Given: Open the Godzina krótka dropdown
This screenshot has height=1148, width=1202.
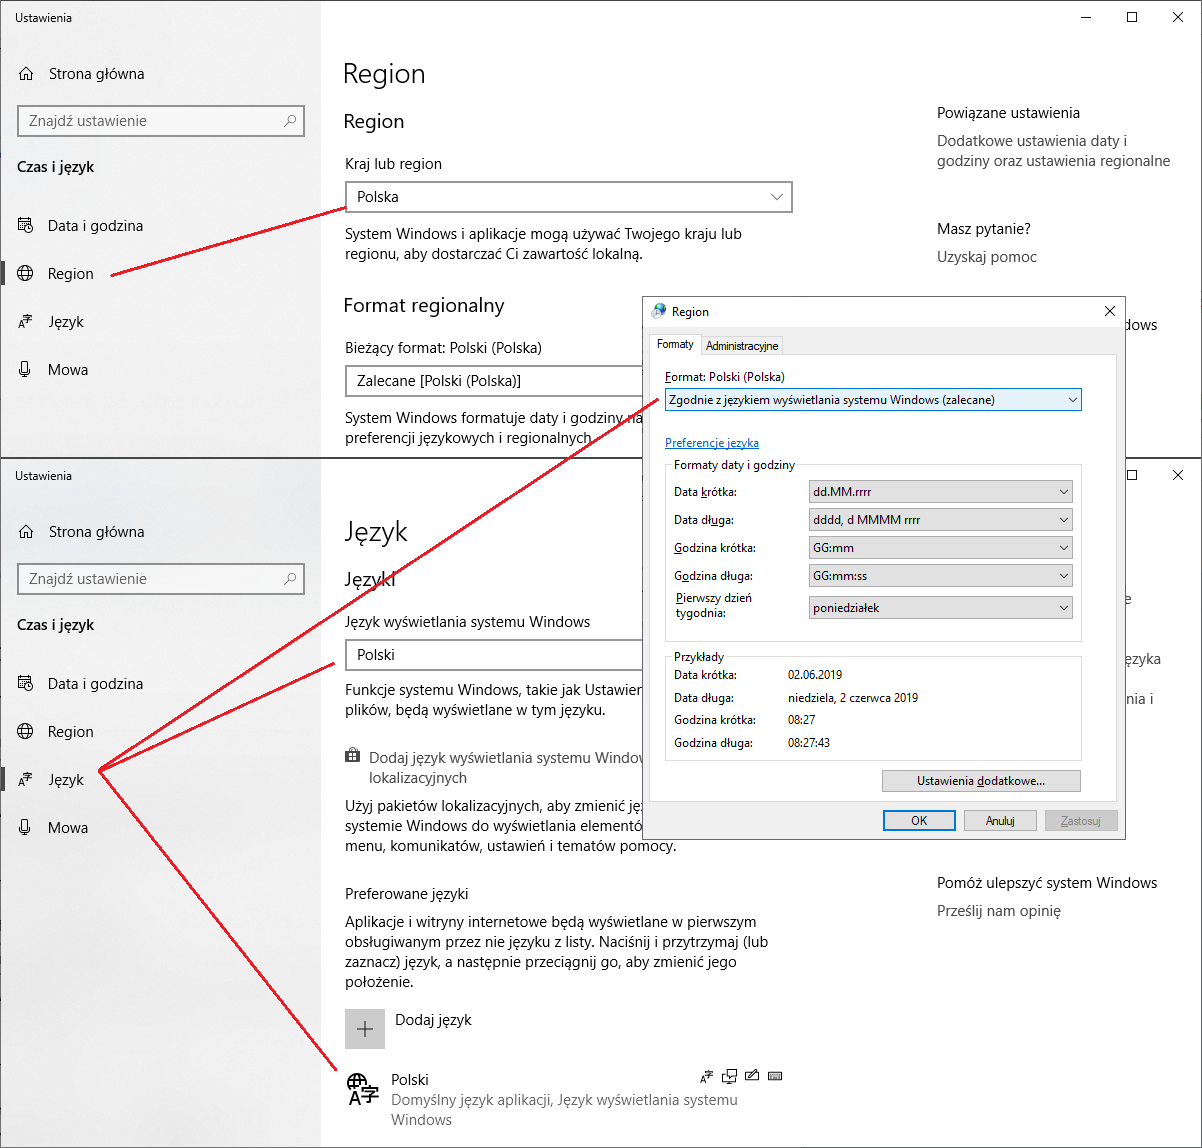Looking at the screenshot, I should point(941,548).
